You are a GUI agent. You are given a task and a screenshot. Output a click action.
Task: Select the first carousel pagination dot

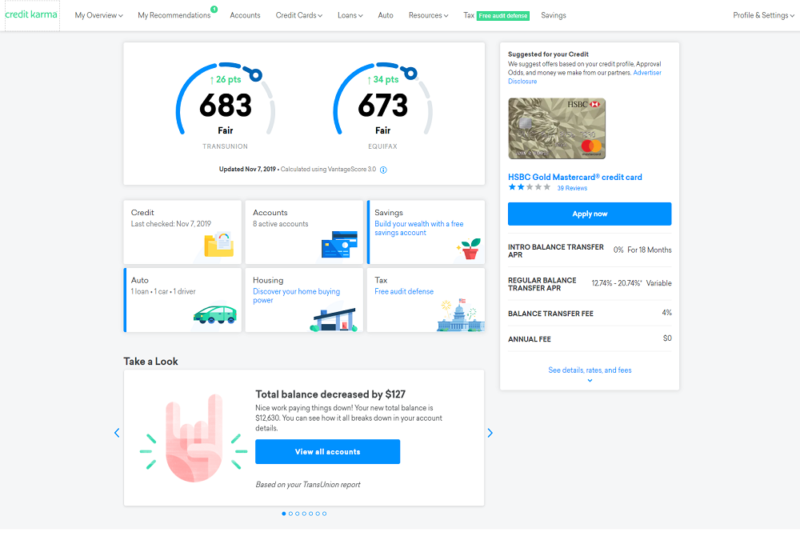click(x=284, y=514)
